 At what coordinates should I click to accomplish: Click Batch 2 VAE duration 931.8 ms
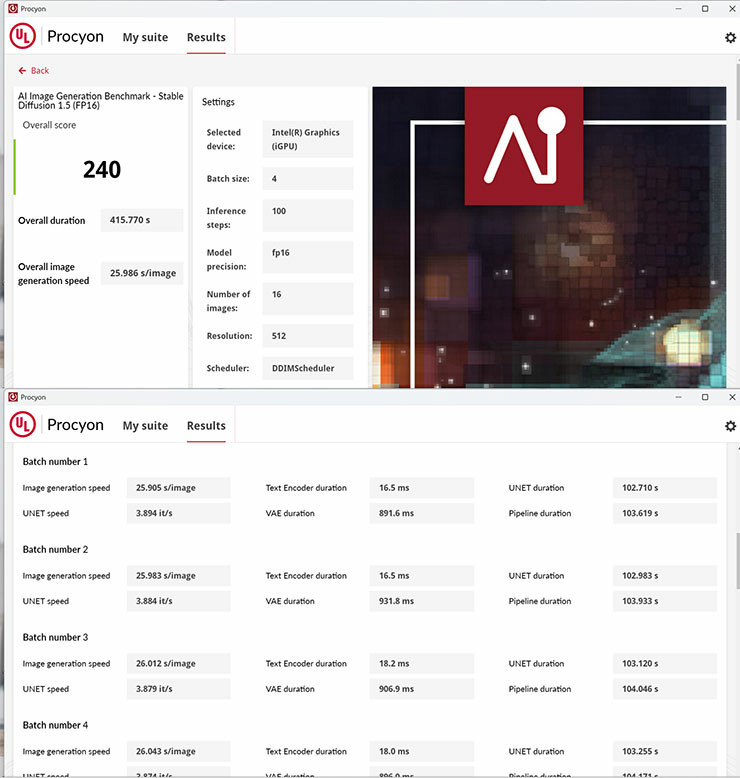pos(422,601)
